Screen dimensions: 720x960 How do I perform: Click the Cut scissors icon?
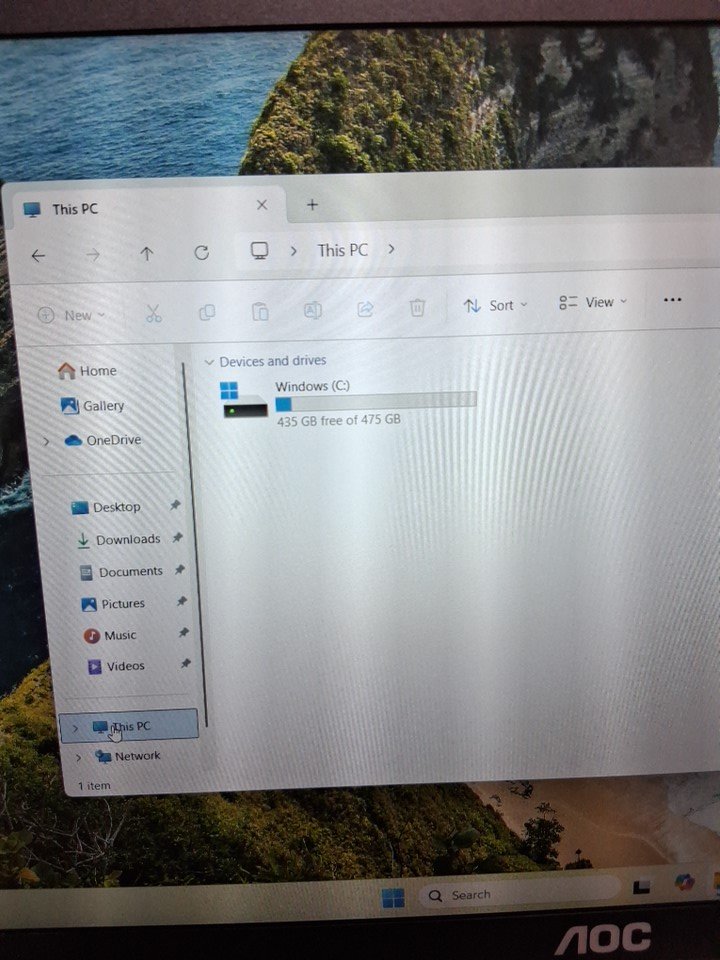(153, 313)
